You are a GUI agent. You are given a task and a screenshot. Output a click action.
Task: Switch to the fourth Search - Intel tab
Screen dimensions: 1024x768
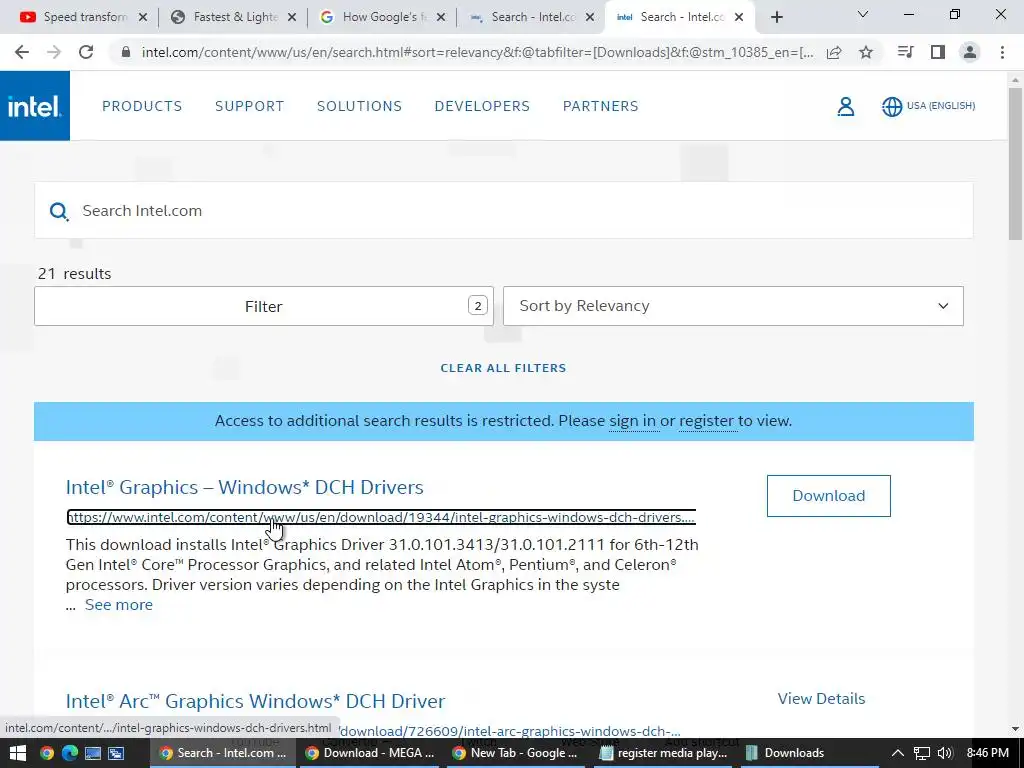pos(531,17)
